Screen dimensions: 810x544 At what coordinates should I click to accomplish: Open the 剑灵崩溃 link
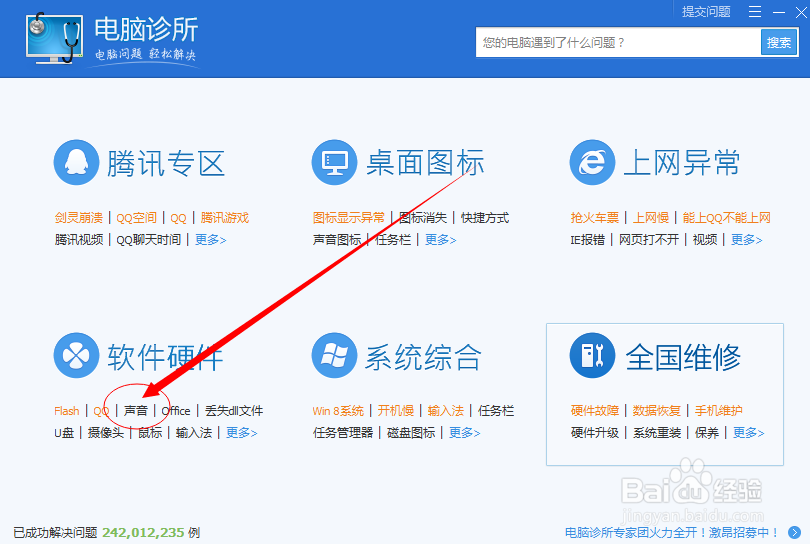point(79,218)
